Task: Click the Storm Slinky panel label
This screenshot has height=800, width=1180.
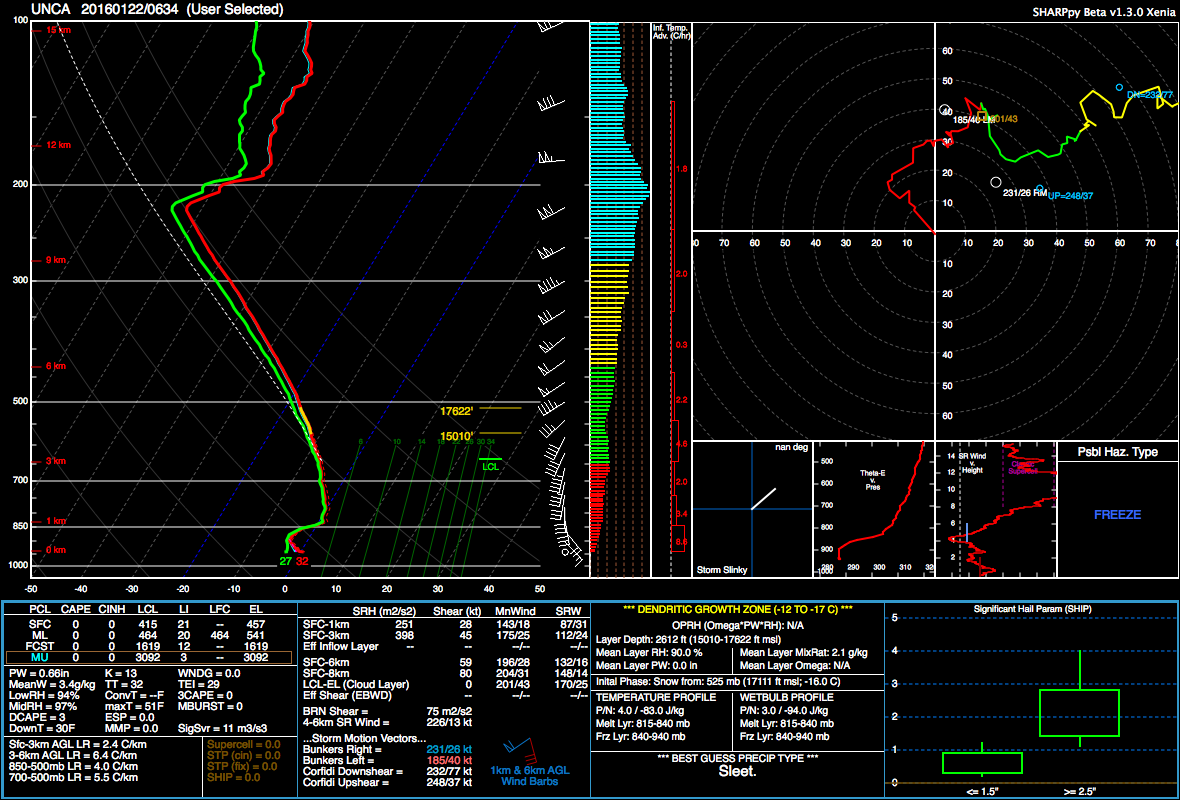Action: point(722,570)
